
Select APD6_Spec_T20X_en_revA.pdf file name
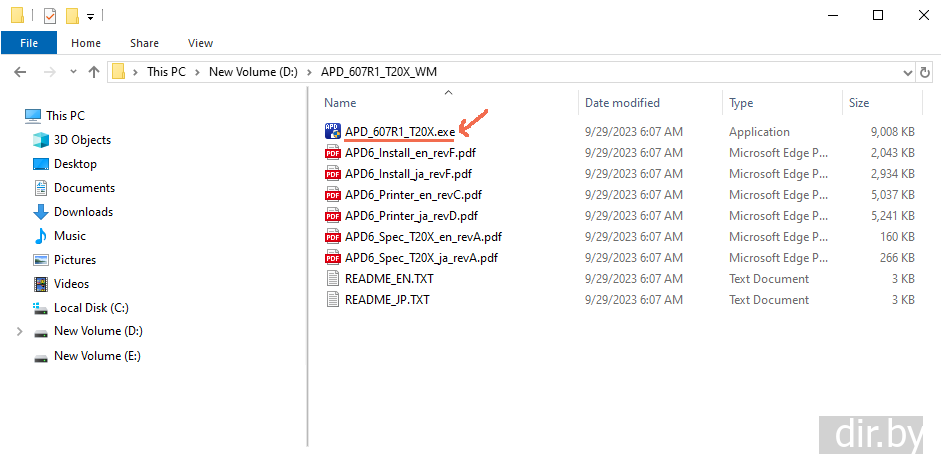[423, 237]
